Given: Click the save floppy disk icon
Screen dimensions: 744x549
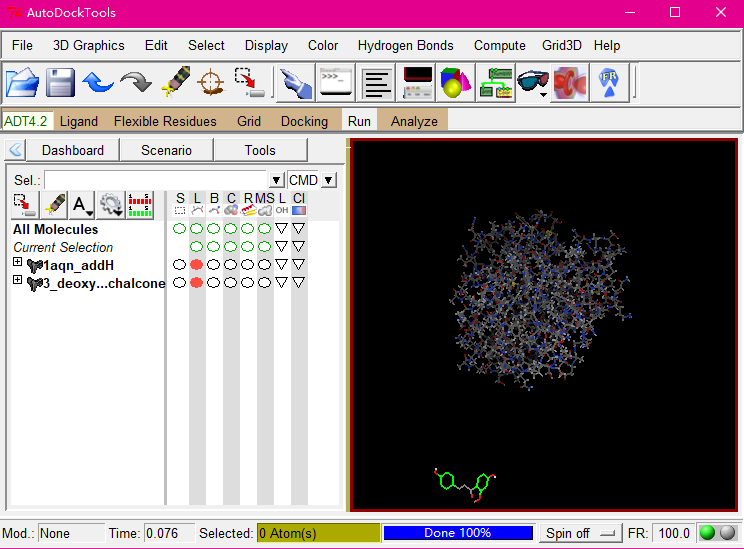Looking at the screenshot, I should click(x=60, y=82).
